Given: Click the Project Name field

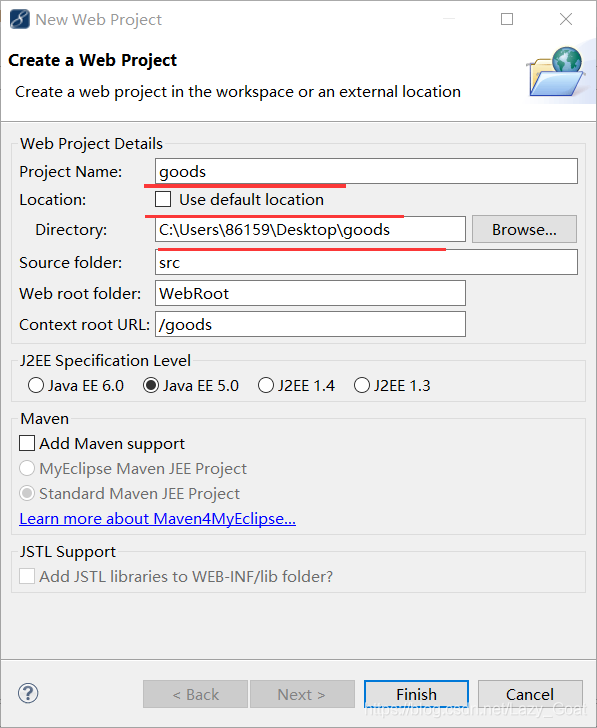Looking at the screenshot, I should click(366, 171).
